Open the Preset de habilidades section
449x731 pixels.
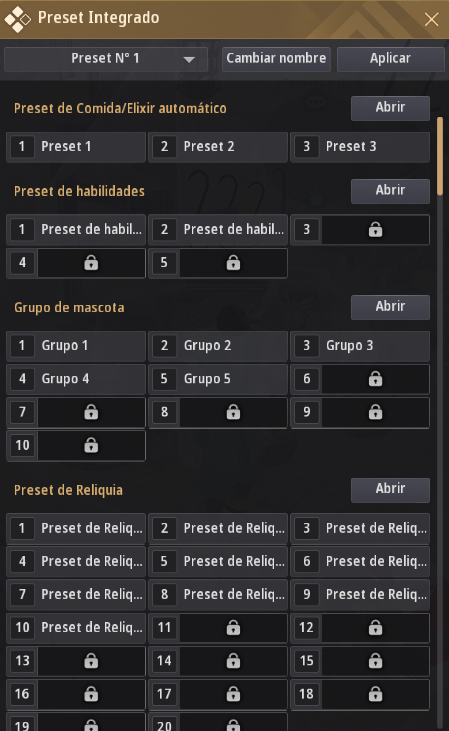click(390, 191)
